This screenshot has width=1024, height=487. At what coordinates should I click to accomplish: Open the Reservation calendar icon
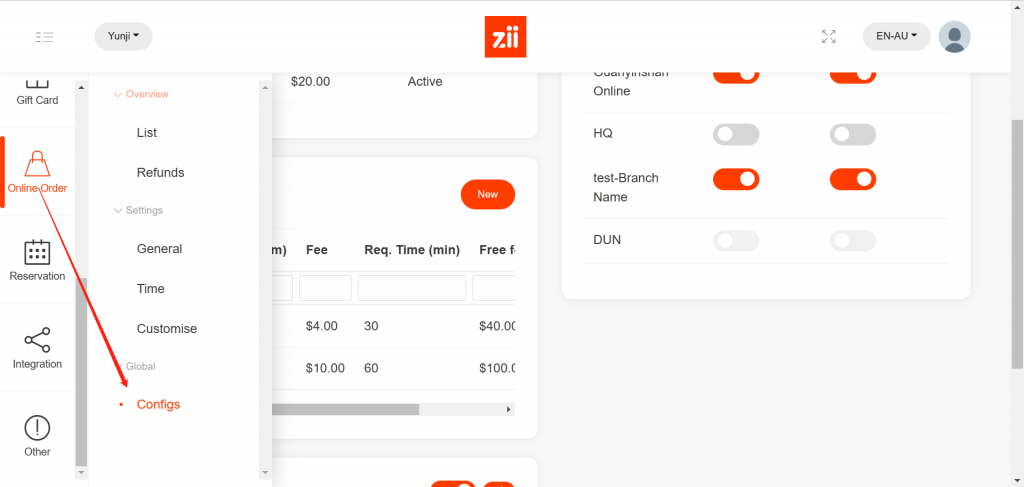coord(37,252)
